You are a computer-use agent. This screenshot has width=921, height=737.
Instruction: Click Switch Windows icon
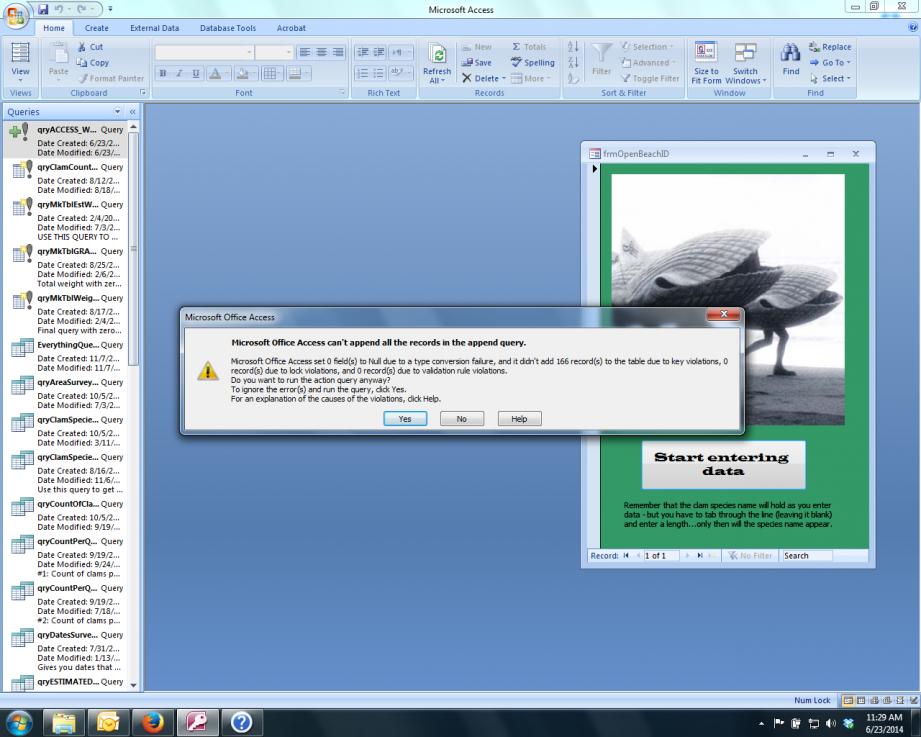coord(745,63)
